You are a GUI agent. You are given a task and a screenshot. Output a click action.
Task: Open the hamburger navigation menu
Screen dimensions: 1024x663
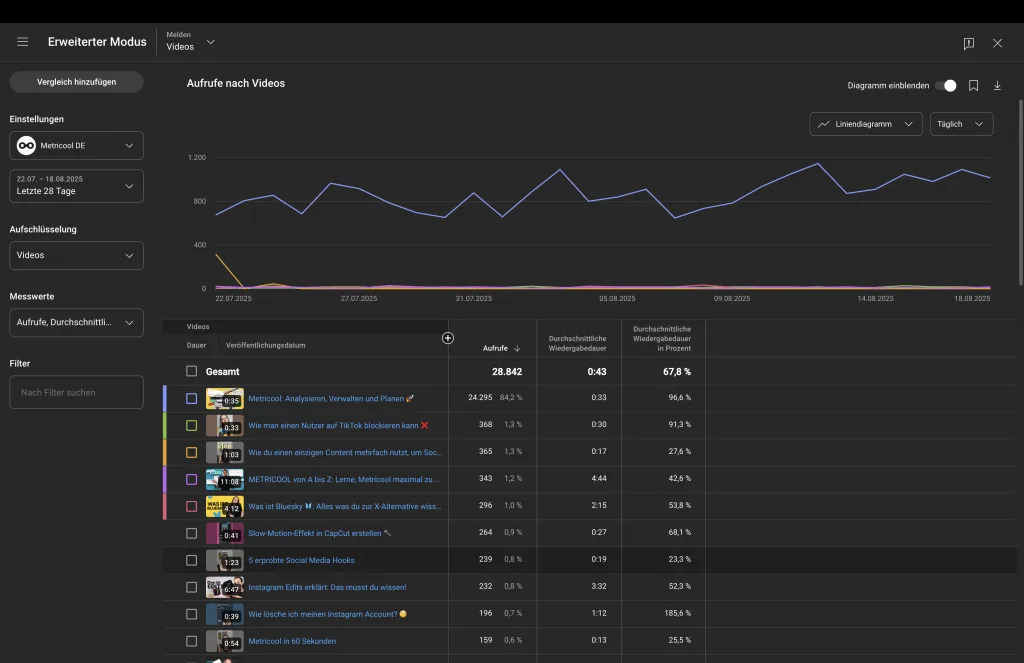tap(22, 42)
